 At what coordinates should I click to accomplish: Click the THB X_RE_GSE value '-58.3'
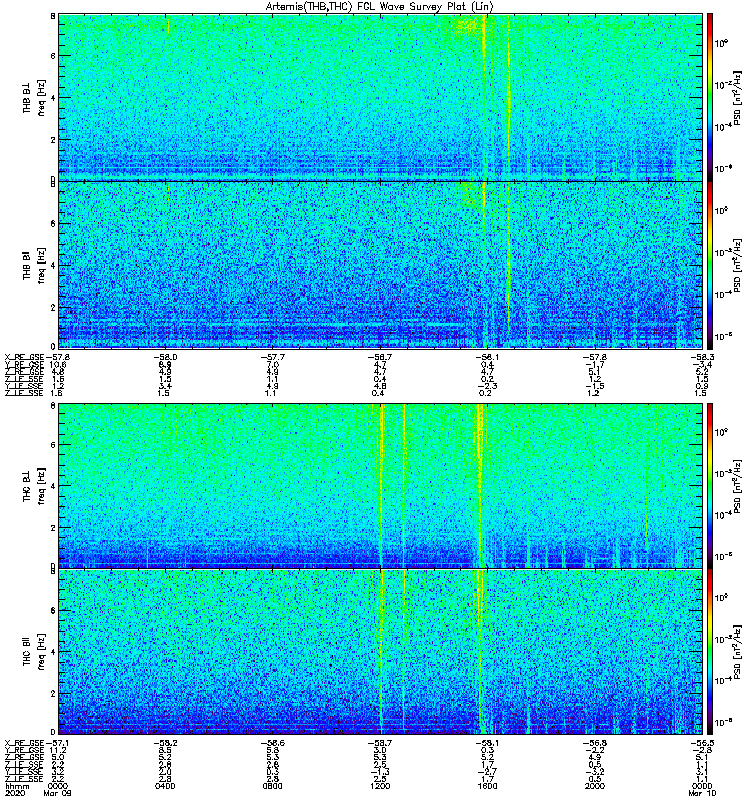pyautogui.click(x=702, y=357)
